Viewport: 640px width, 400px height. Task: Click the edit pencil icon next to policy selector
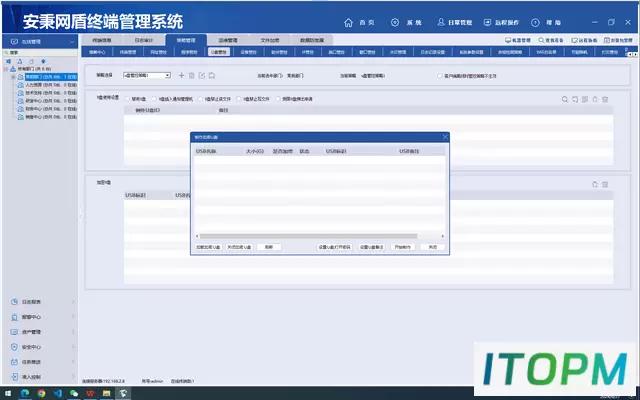click(202, 76)
